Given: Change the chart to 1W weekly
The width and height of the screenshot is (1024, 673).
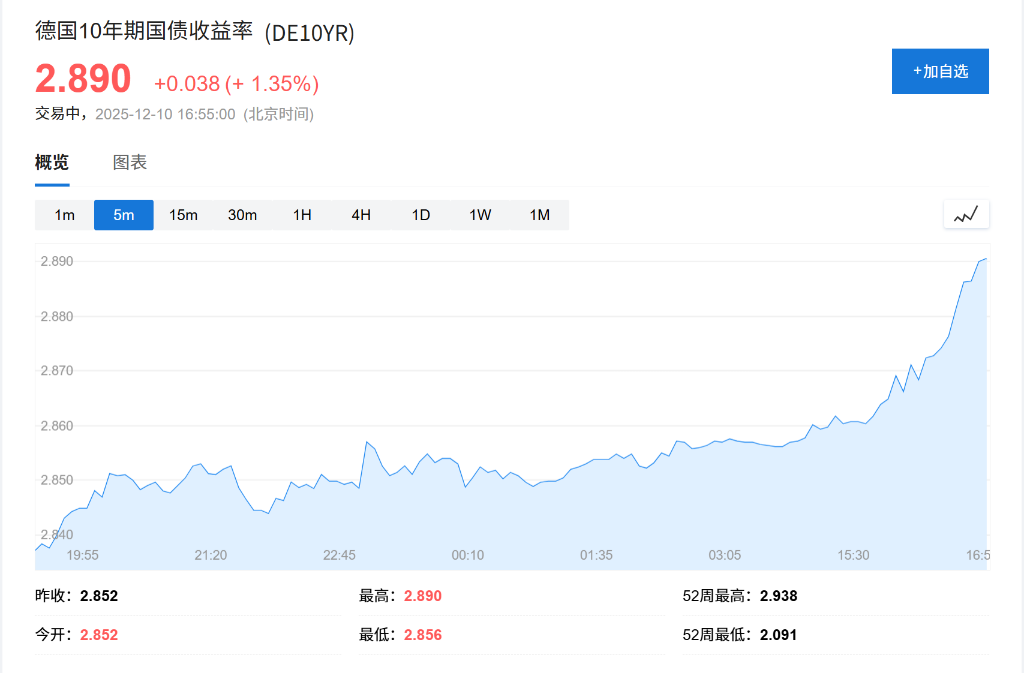Looking at the screenshot, I should tap(480, 215).
